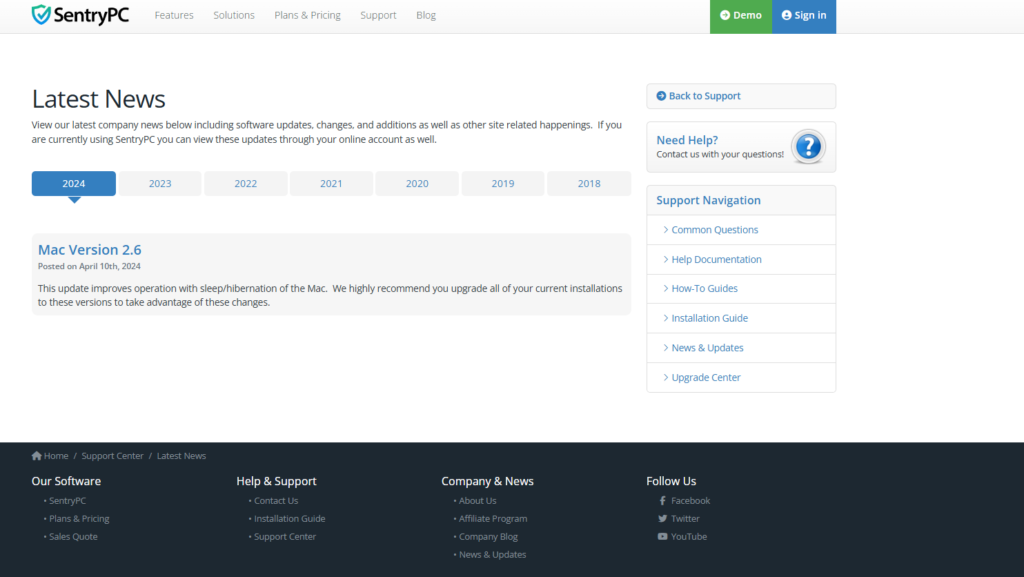Switch to the 2022 news tab

tap(246, 183)
